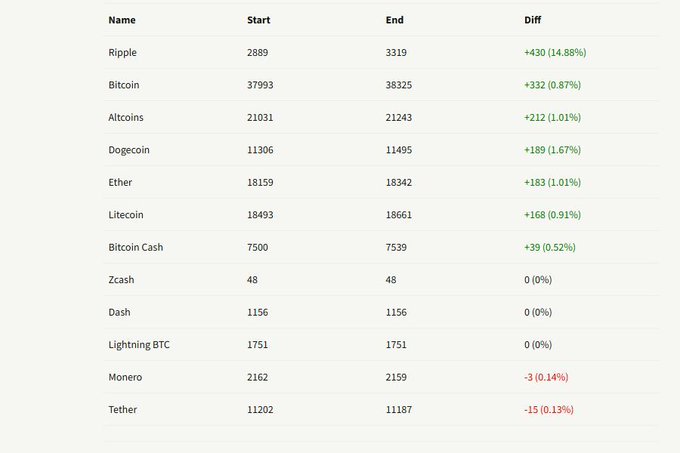Click the Bitcoin Cash name cell
680x453 pixels.
[x=134, y=247]
